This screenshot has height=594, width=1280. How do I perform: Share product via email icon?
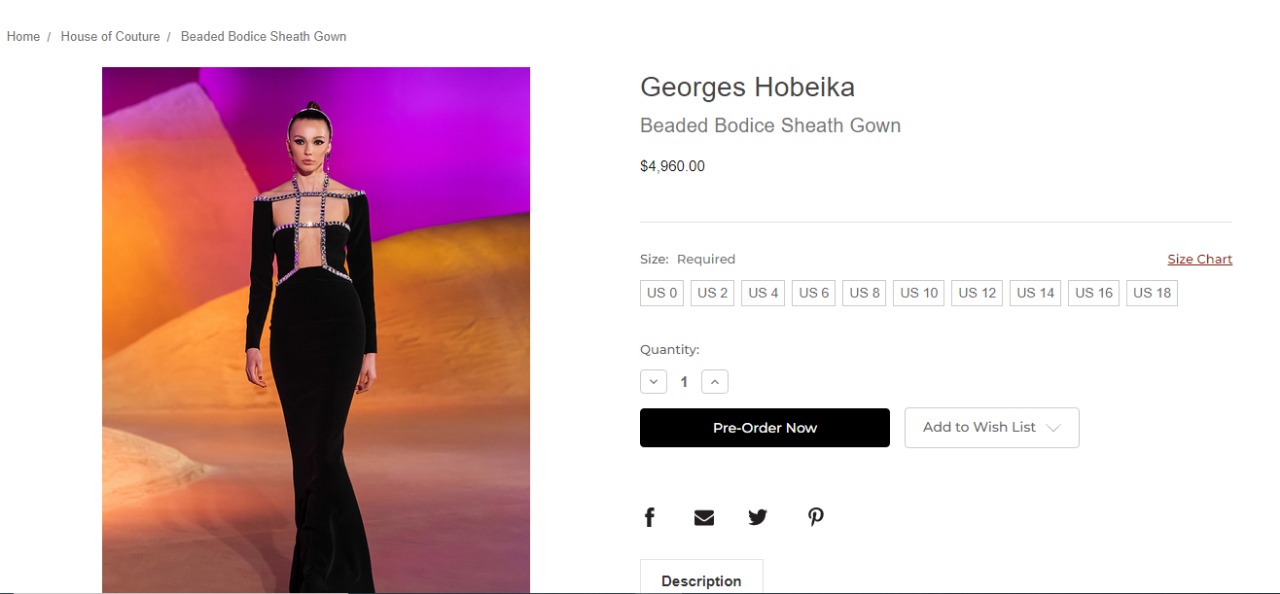click(x=704, y=517)
